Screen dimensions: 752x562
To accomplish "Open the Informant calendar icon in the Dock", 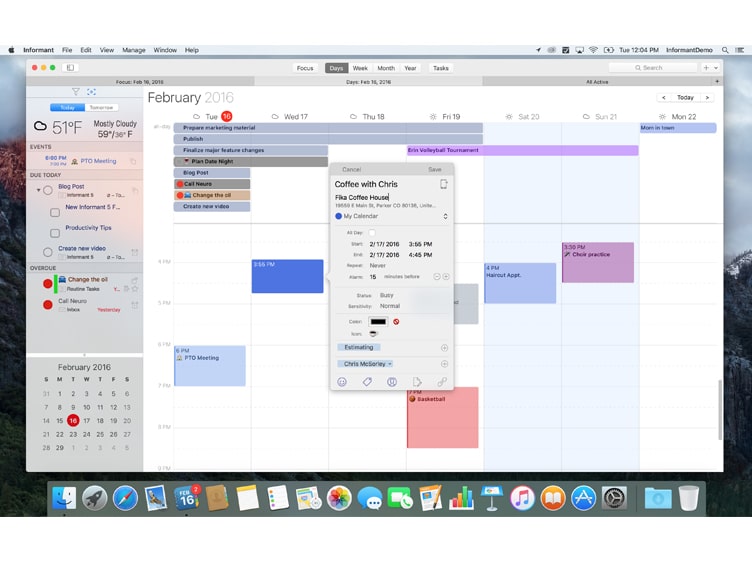I will (x=187, y=498).
